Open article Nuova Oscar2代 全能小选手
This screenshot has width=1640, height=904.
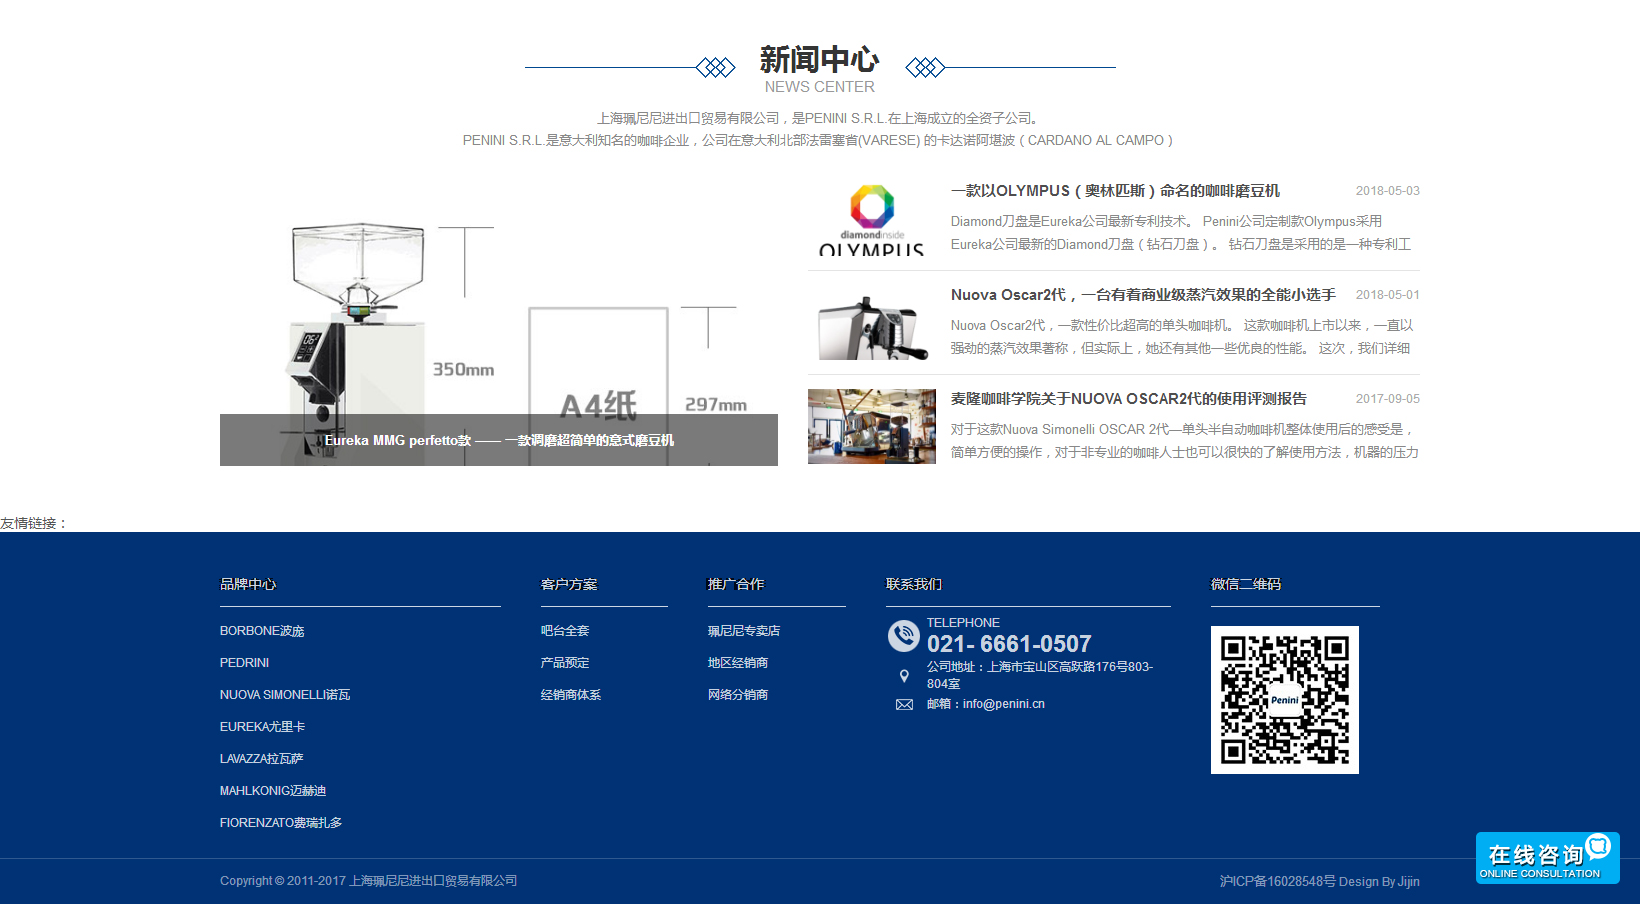(x=1143, y=295)
